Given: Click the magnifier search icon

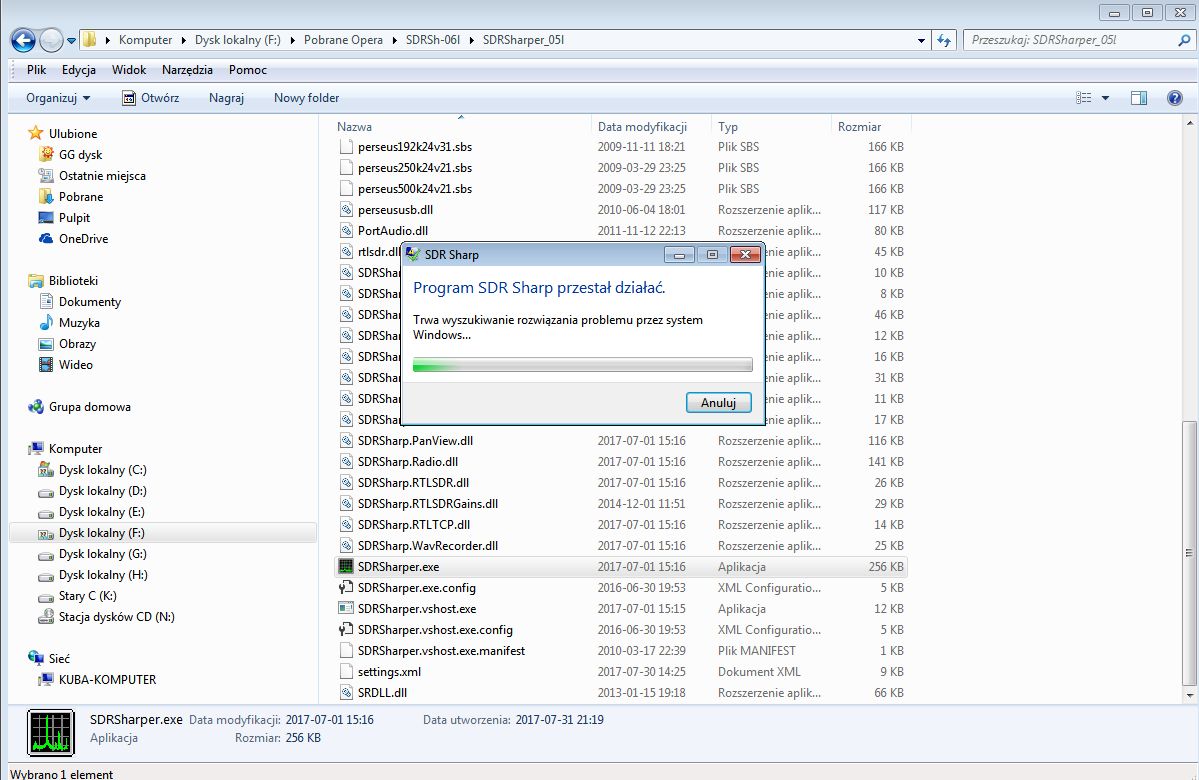Looking at the screenshot, I should point(1184,41).
